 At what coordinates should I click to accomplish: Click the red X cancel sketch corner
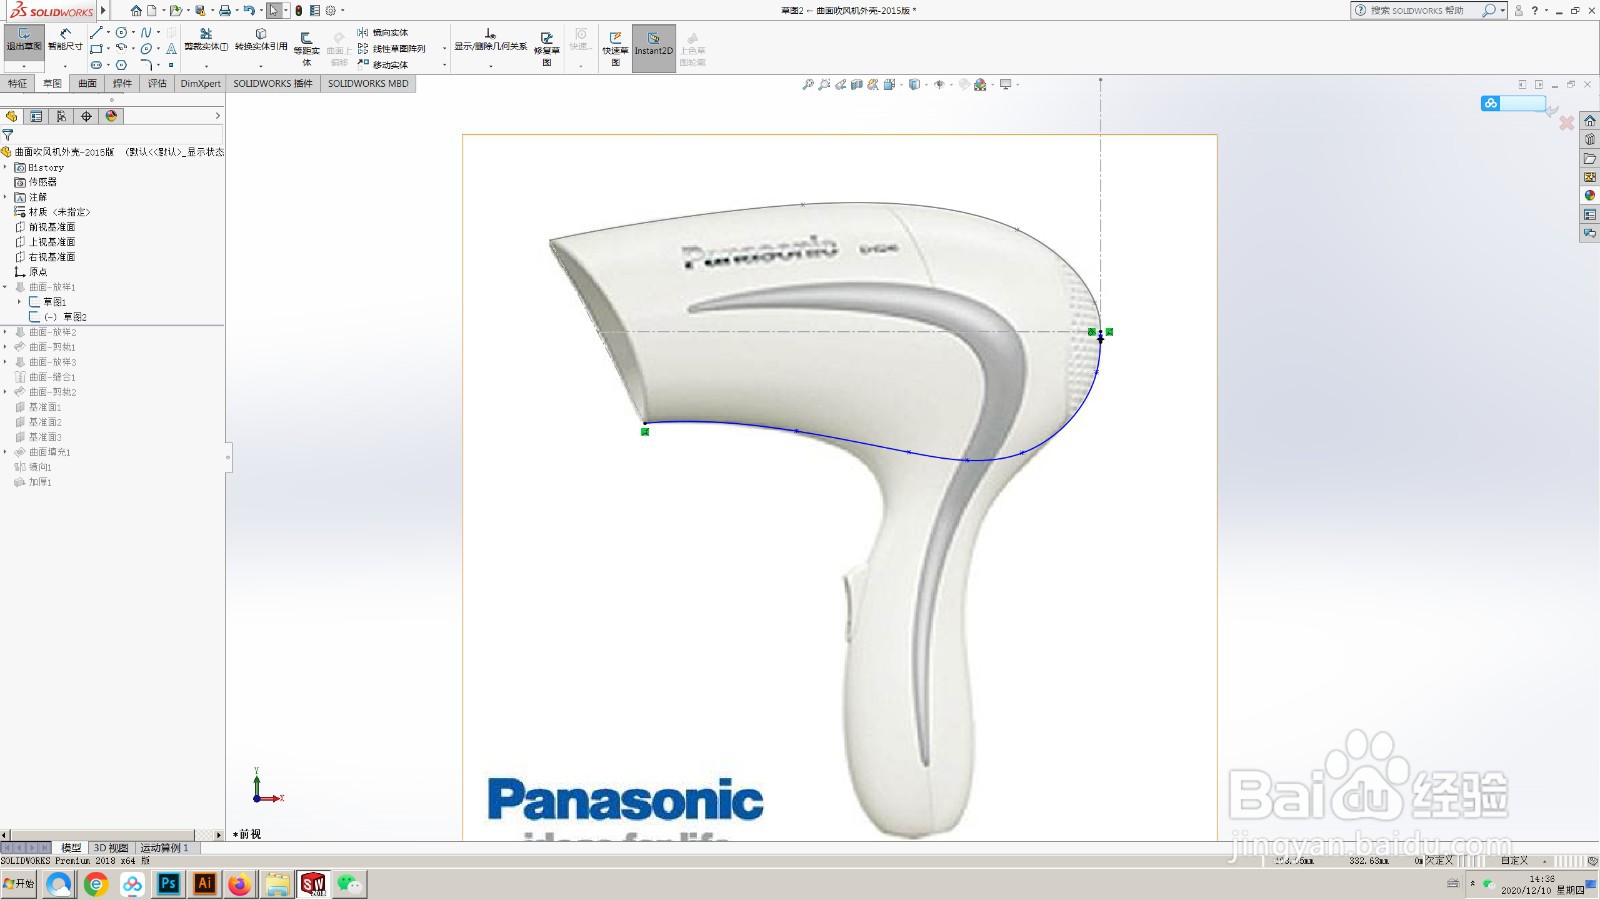click(x=1567, y=123)
